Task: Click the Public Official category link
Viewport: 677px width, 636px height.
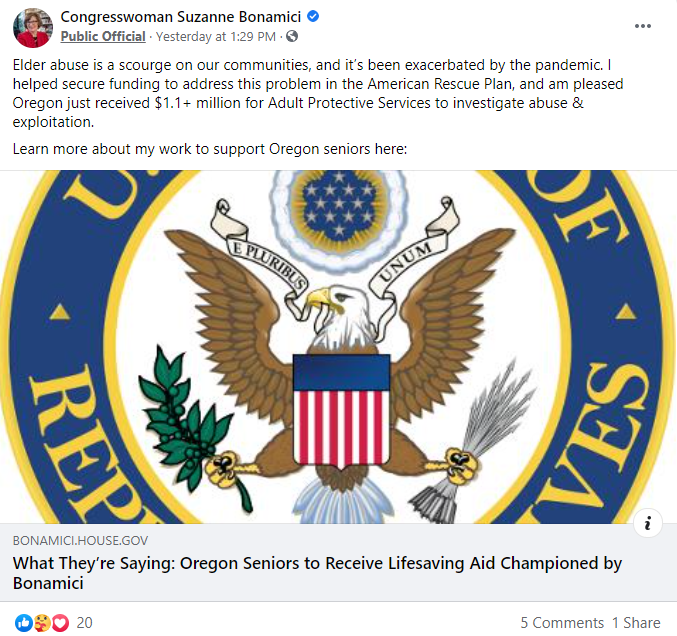Action: pos(103,37)
